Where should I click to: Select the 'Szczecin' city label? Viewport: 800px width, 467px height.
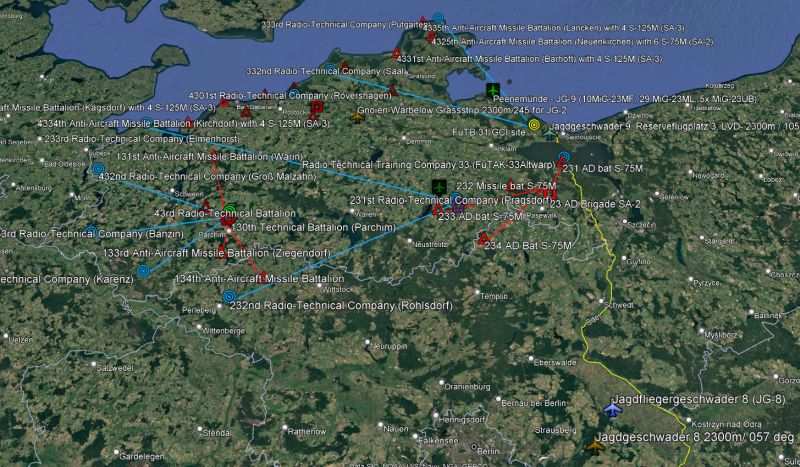click(x=640, y=225)
